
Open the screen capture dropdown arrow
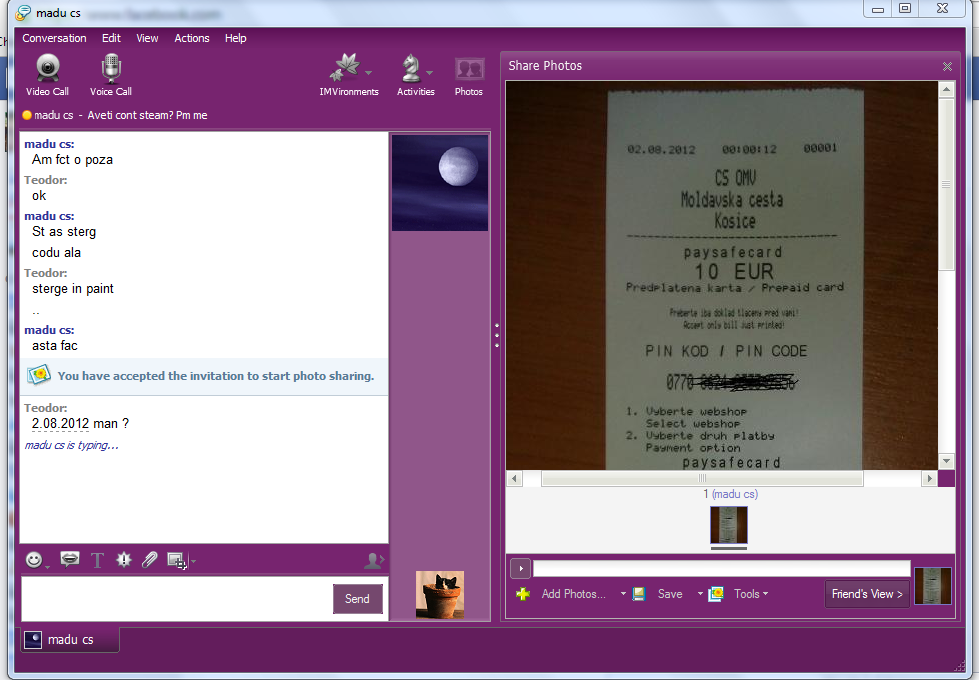193,561
